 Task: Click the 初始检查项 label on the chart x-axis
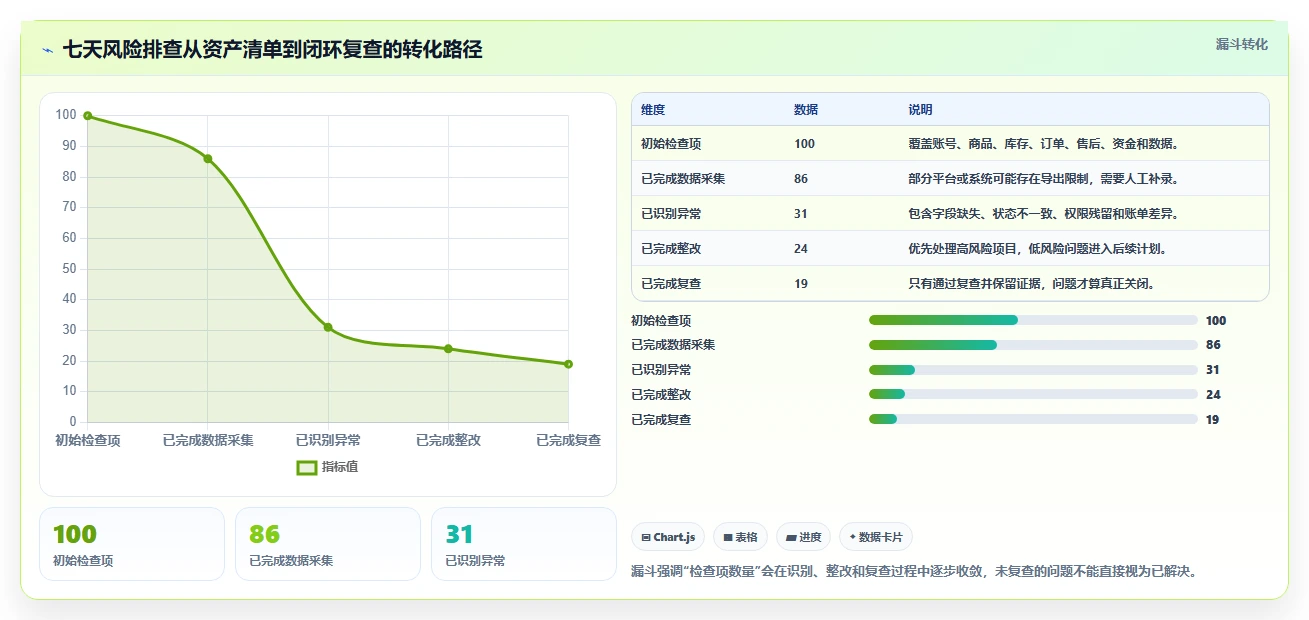(88, 440)
